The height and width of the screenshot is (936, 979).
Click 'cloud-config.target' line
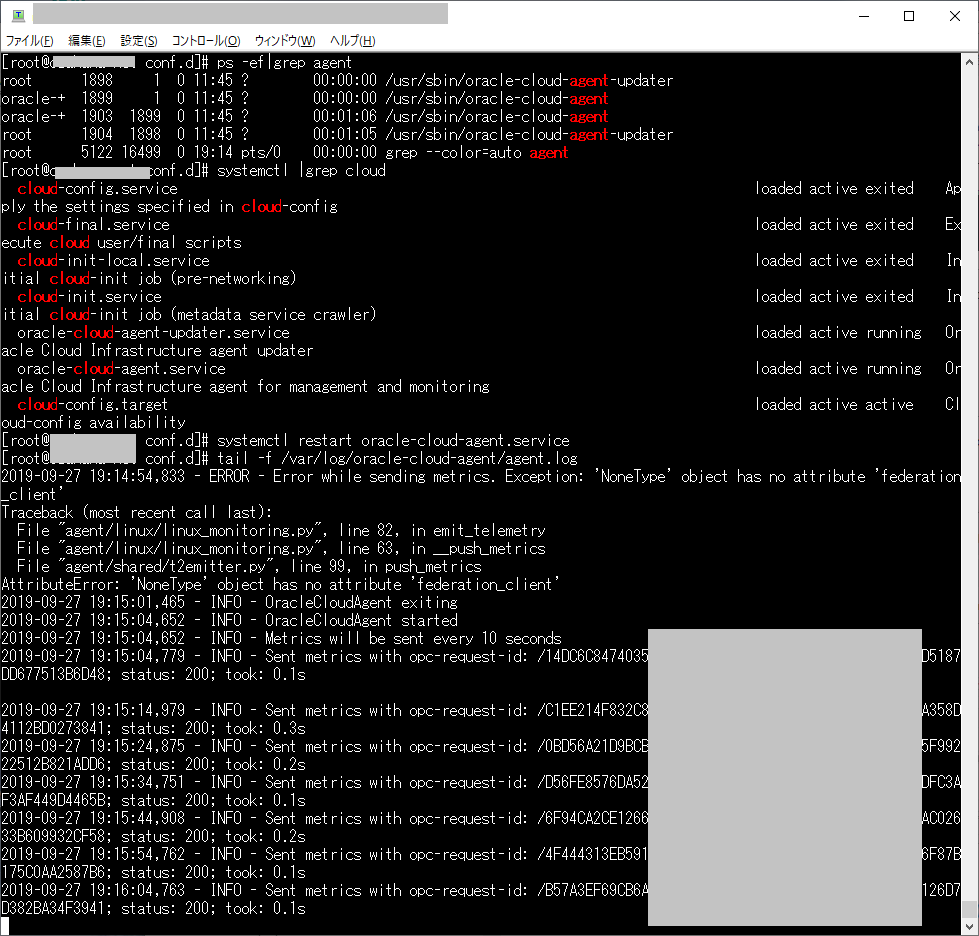pos(92,405)
